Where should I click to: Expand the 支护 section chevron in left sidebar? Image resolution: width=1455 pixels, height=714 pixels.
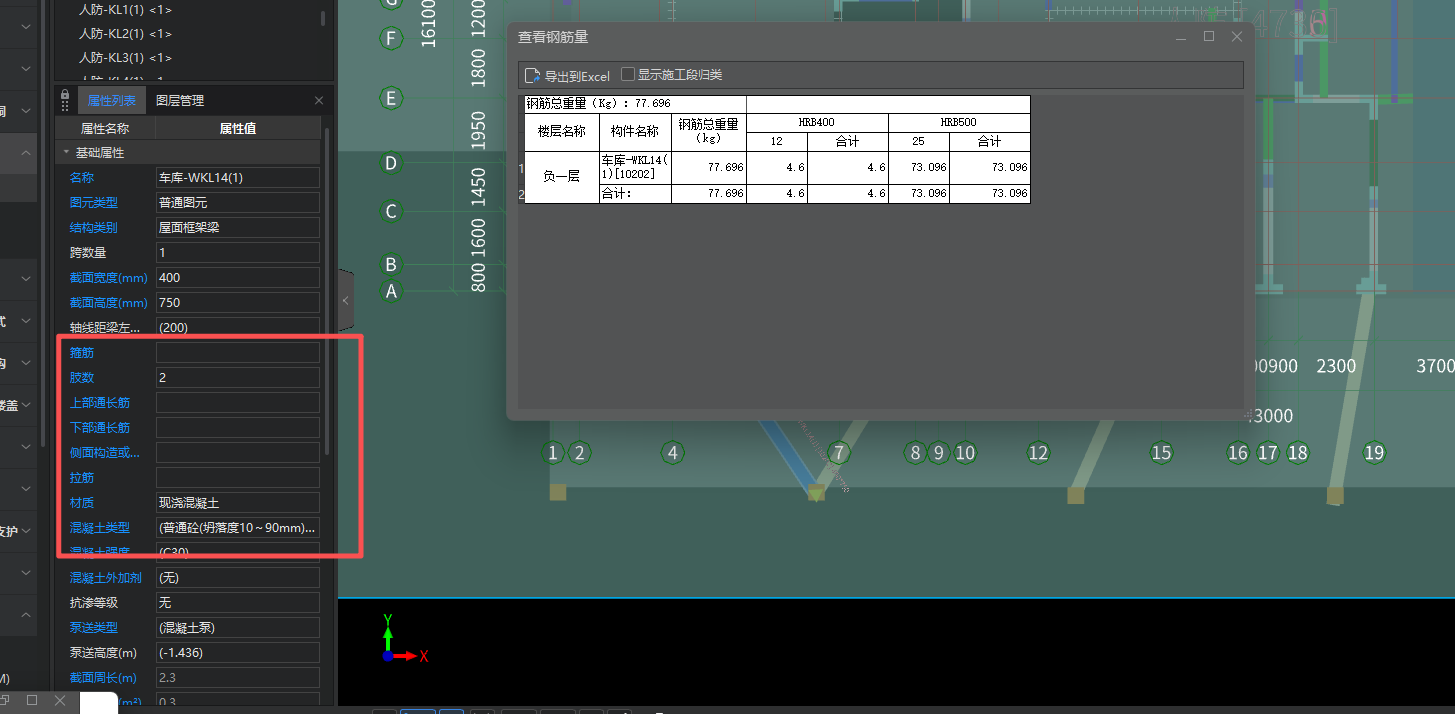pos(28,531)
